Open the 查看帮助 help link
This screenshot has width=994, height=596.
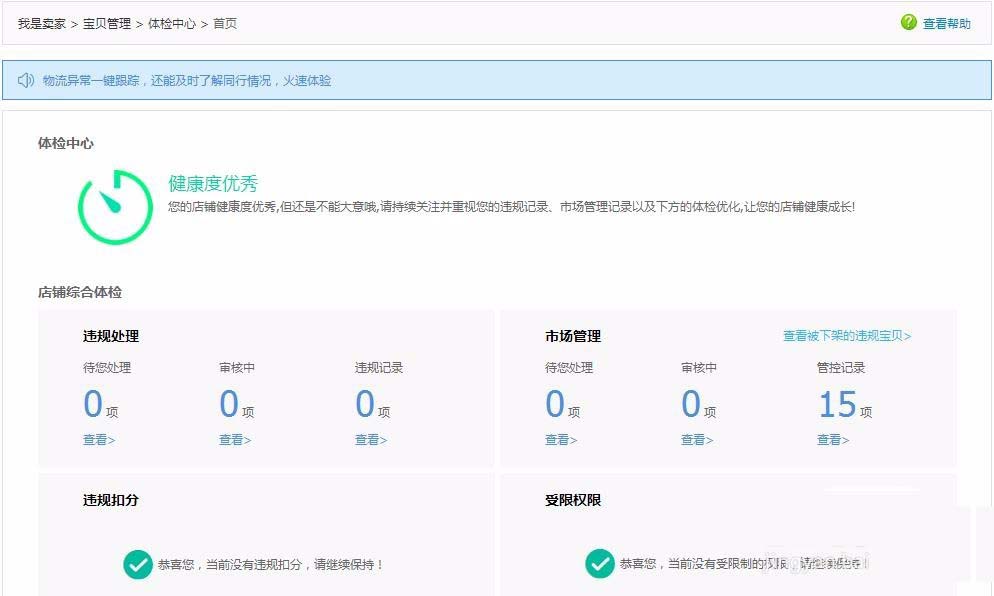[x=946, y=23]
